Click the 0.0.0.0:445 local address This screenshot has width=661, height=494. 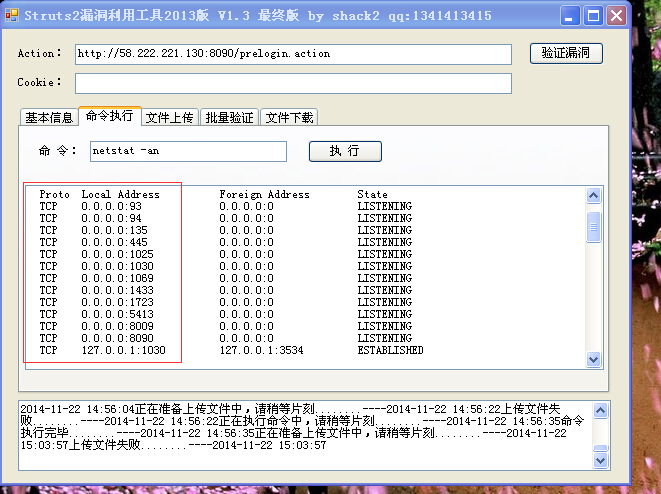[x=114, y=242]
